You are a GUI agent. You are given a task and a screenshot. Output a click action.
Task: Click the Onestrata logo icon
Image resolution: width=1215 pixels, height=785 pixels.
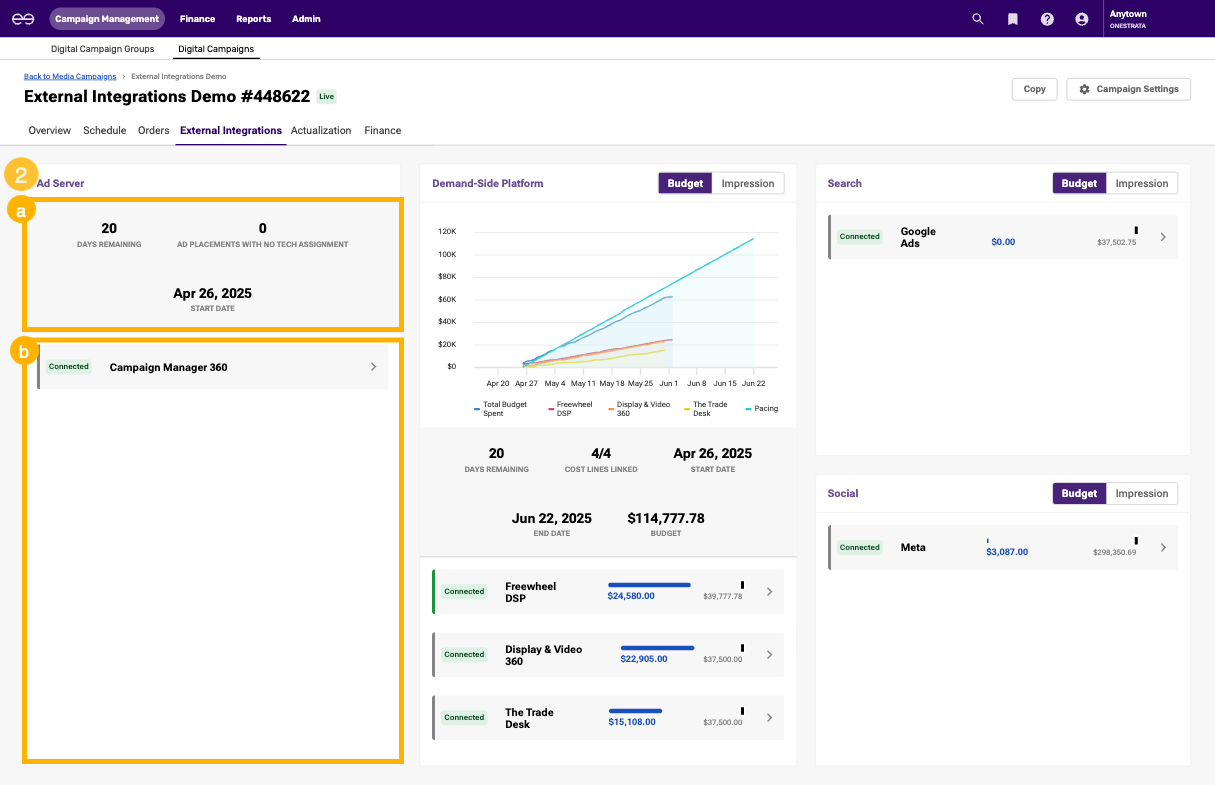pos(23,19)
